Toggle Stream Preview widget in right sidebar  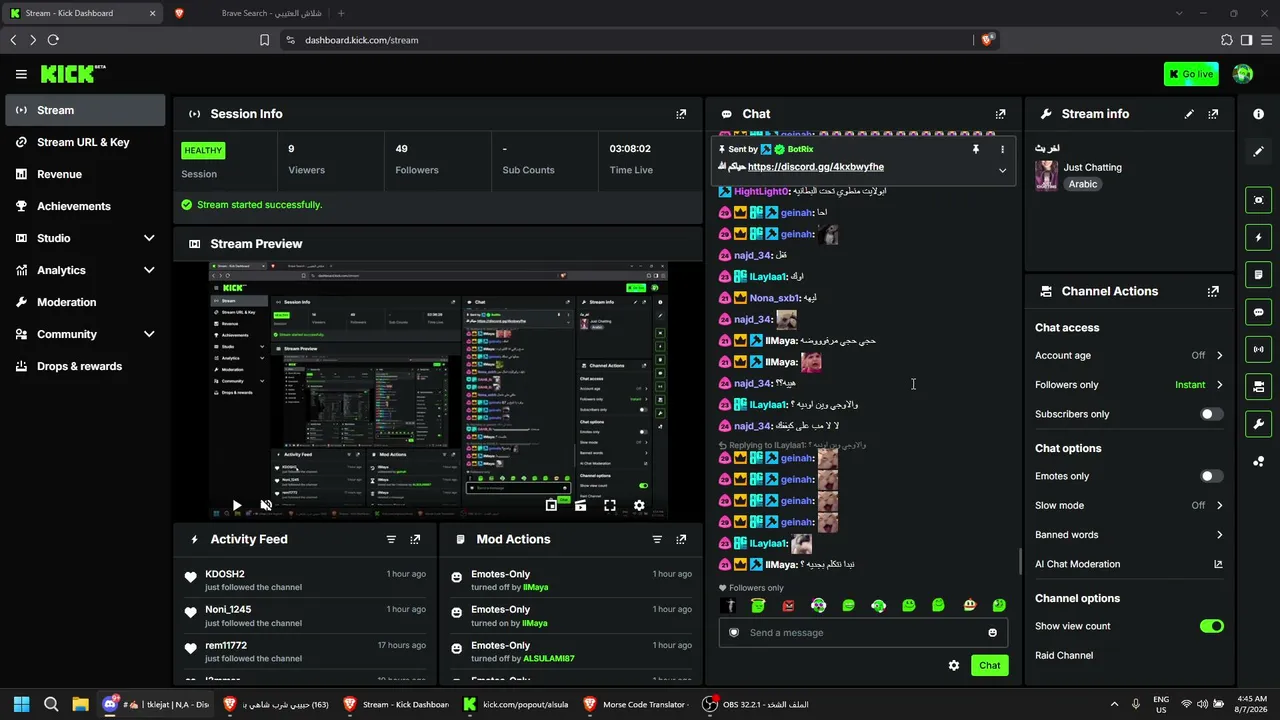click(1258, 200)
